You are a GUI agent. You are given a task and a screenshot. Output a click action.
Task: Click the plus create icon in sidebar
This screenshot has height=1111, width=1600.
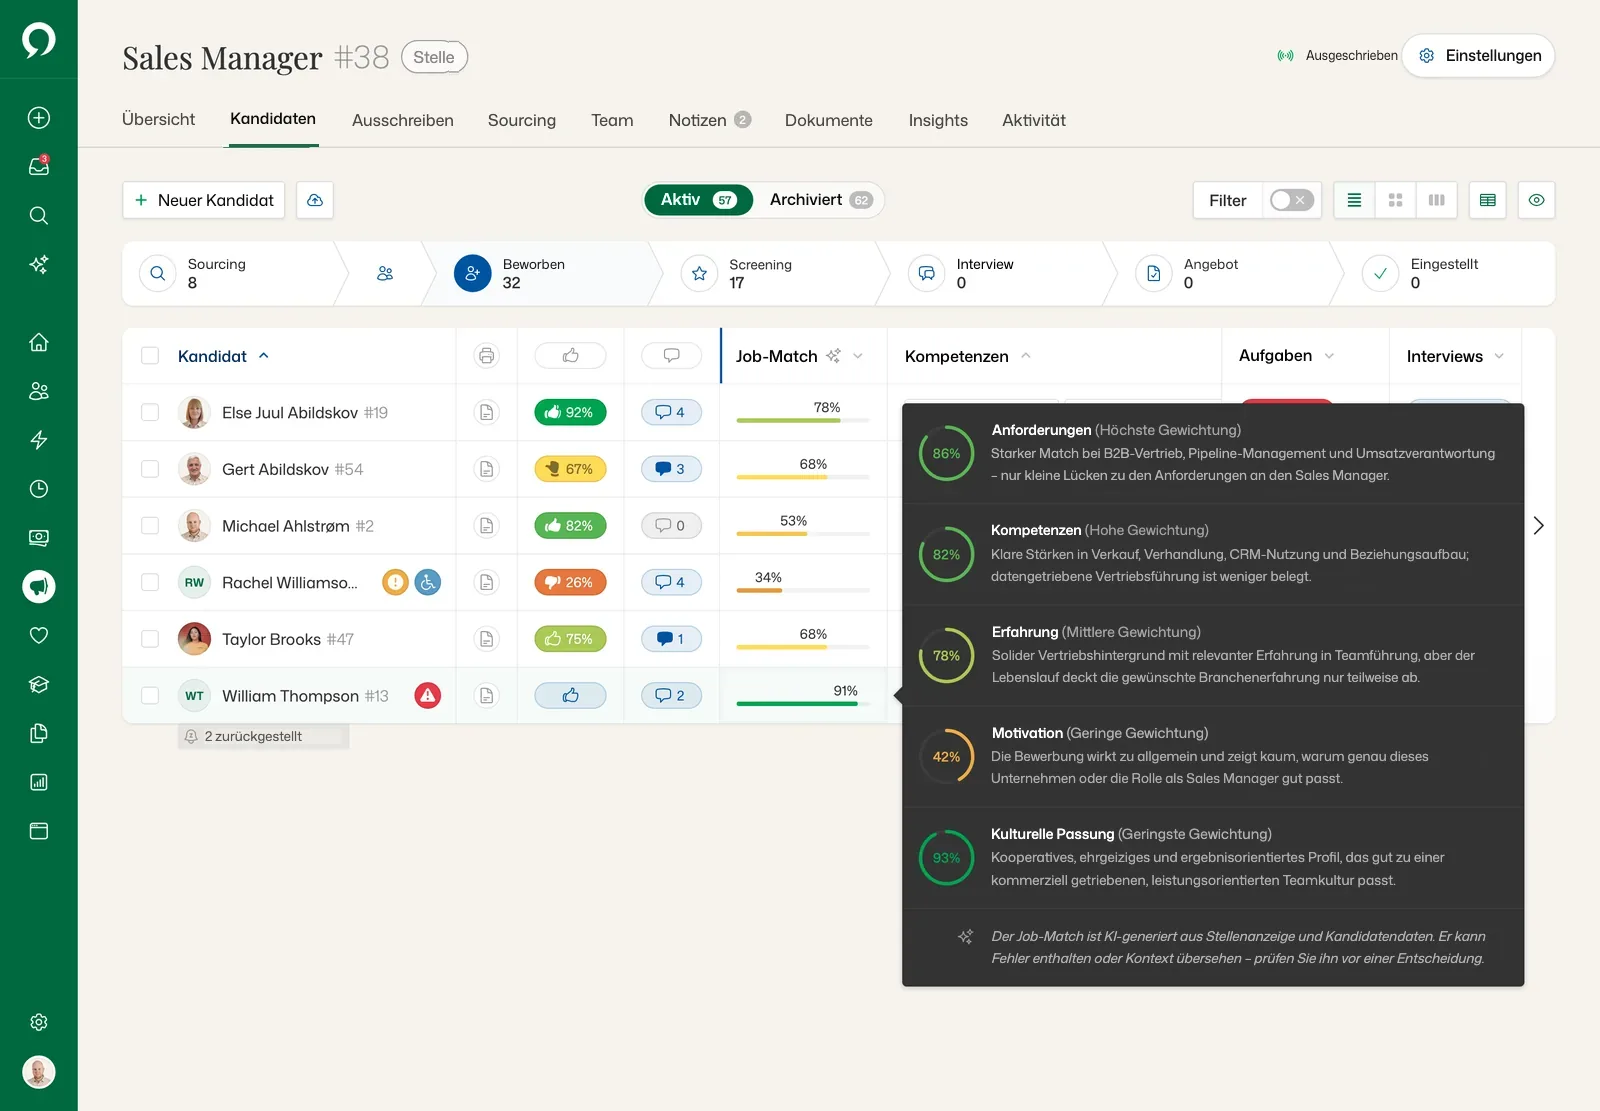pos(39,118)
